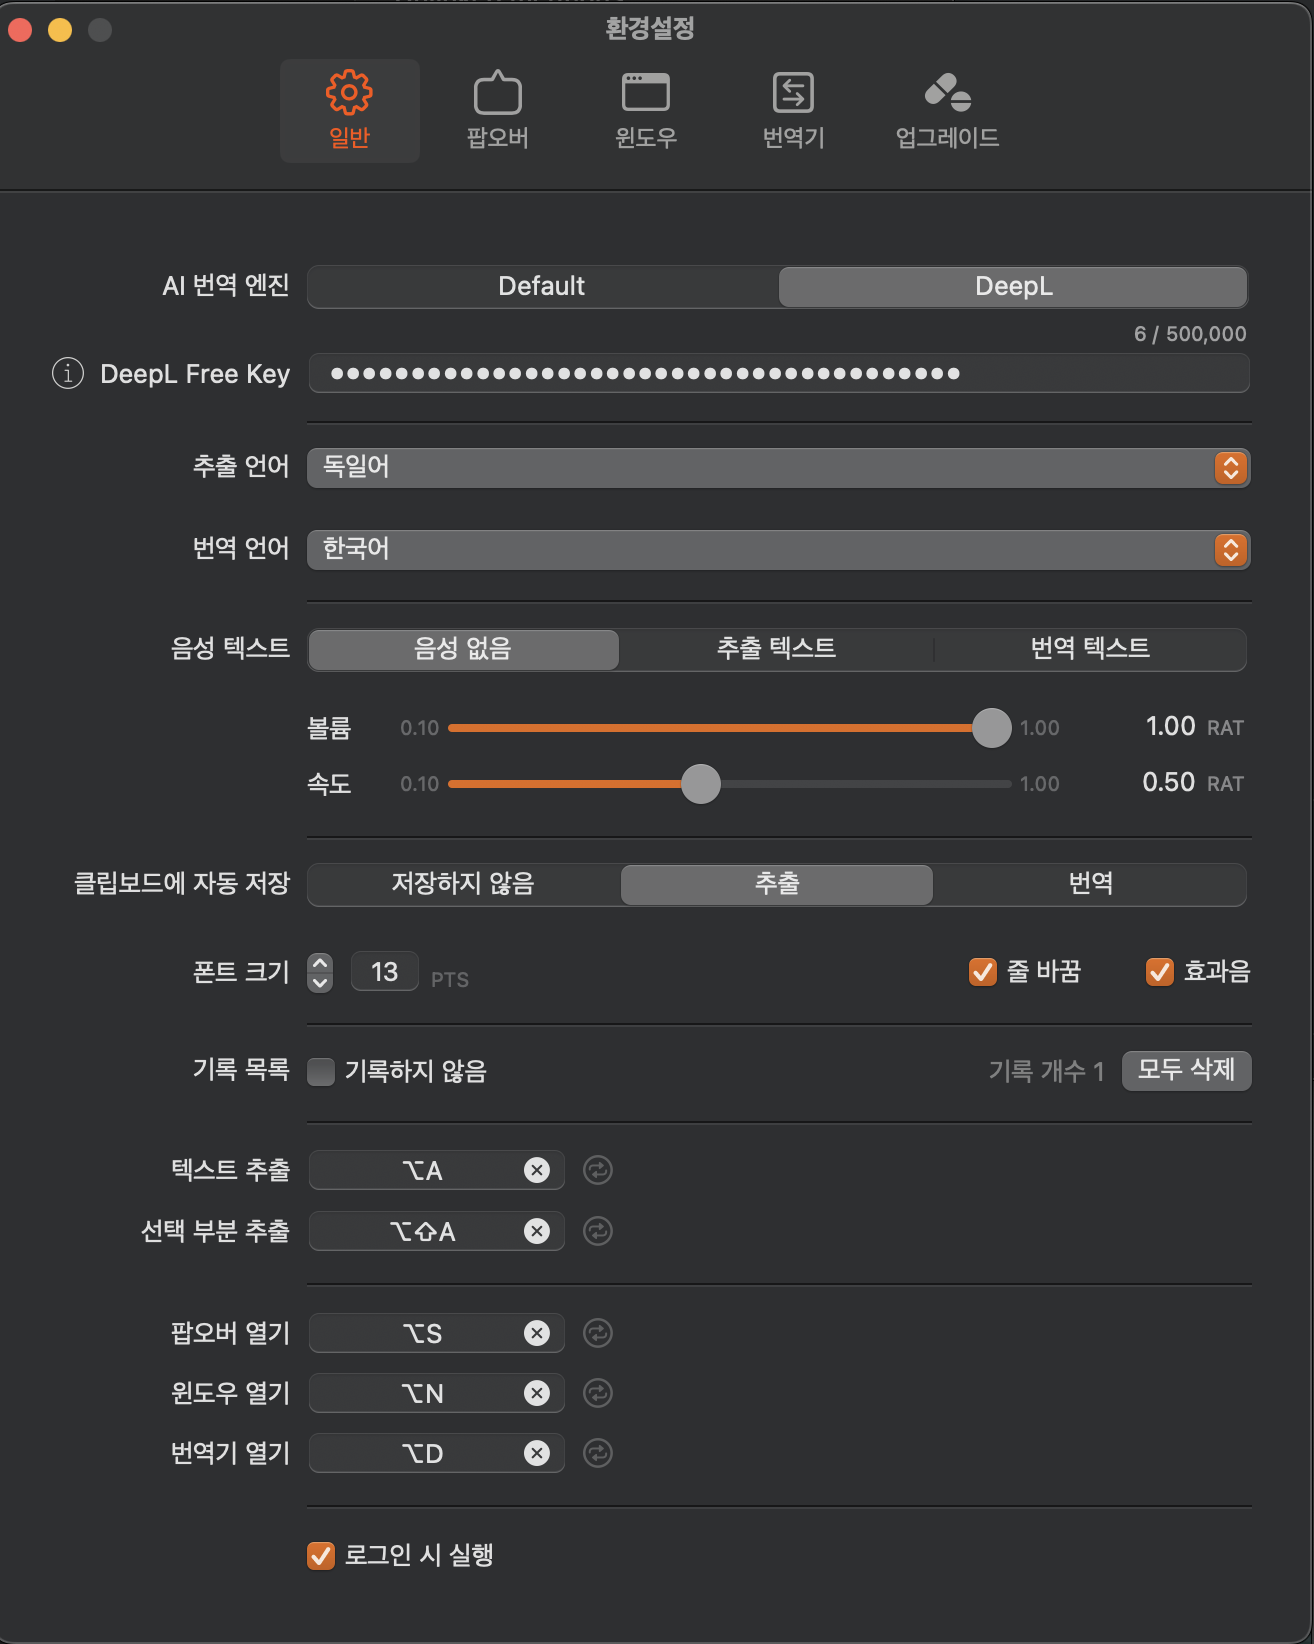Reset the 선택 부분 추출 shortcut via its reset icon

pos(598,1231)
